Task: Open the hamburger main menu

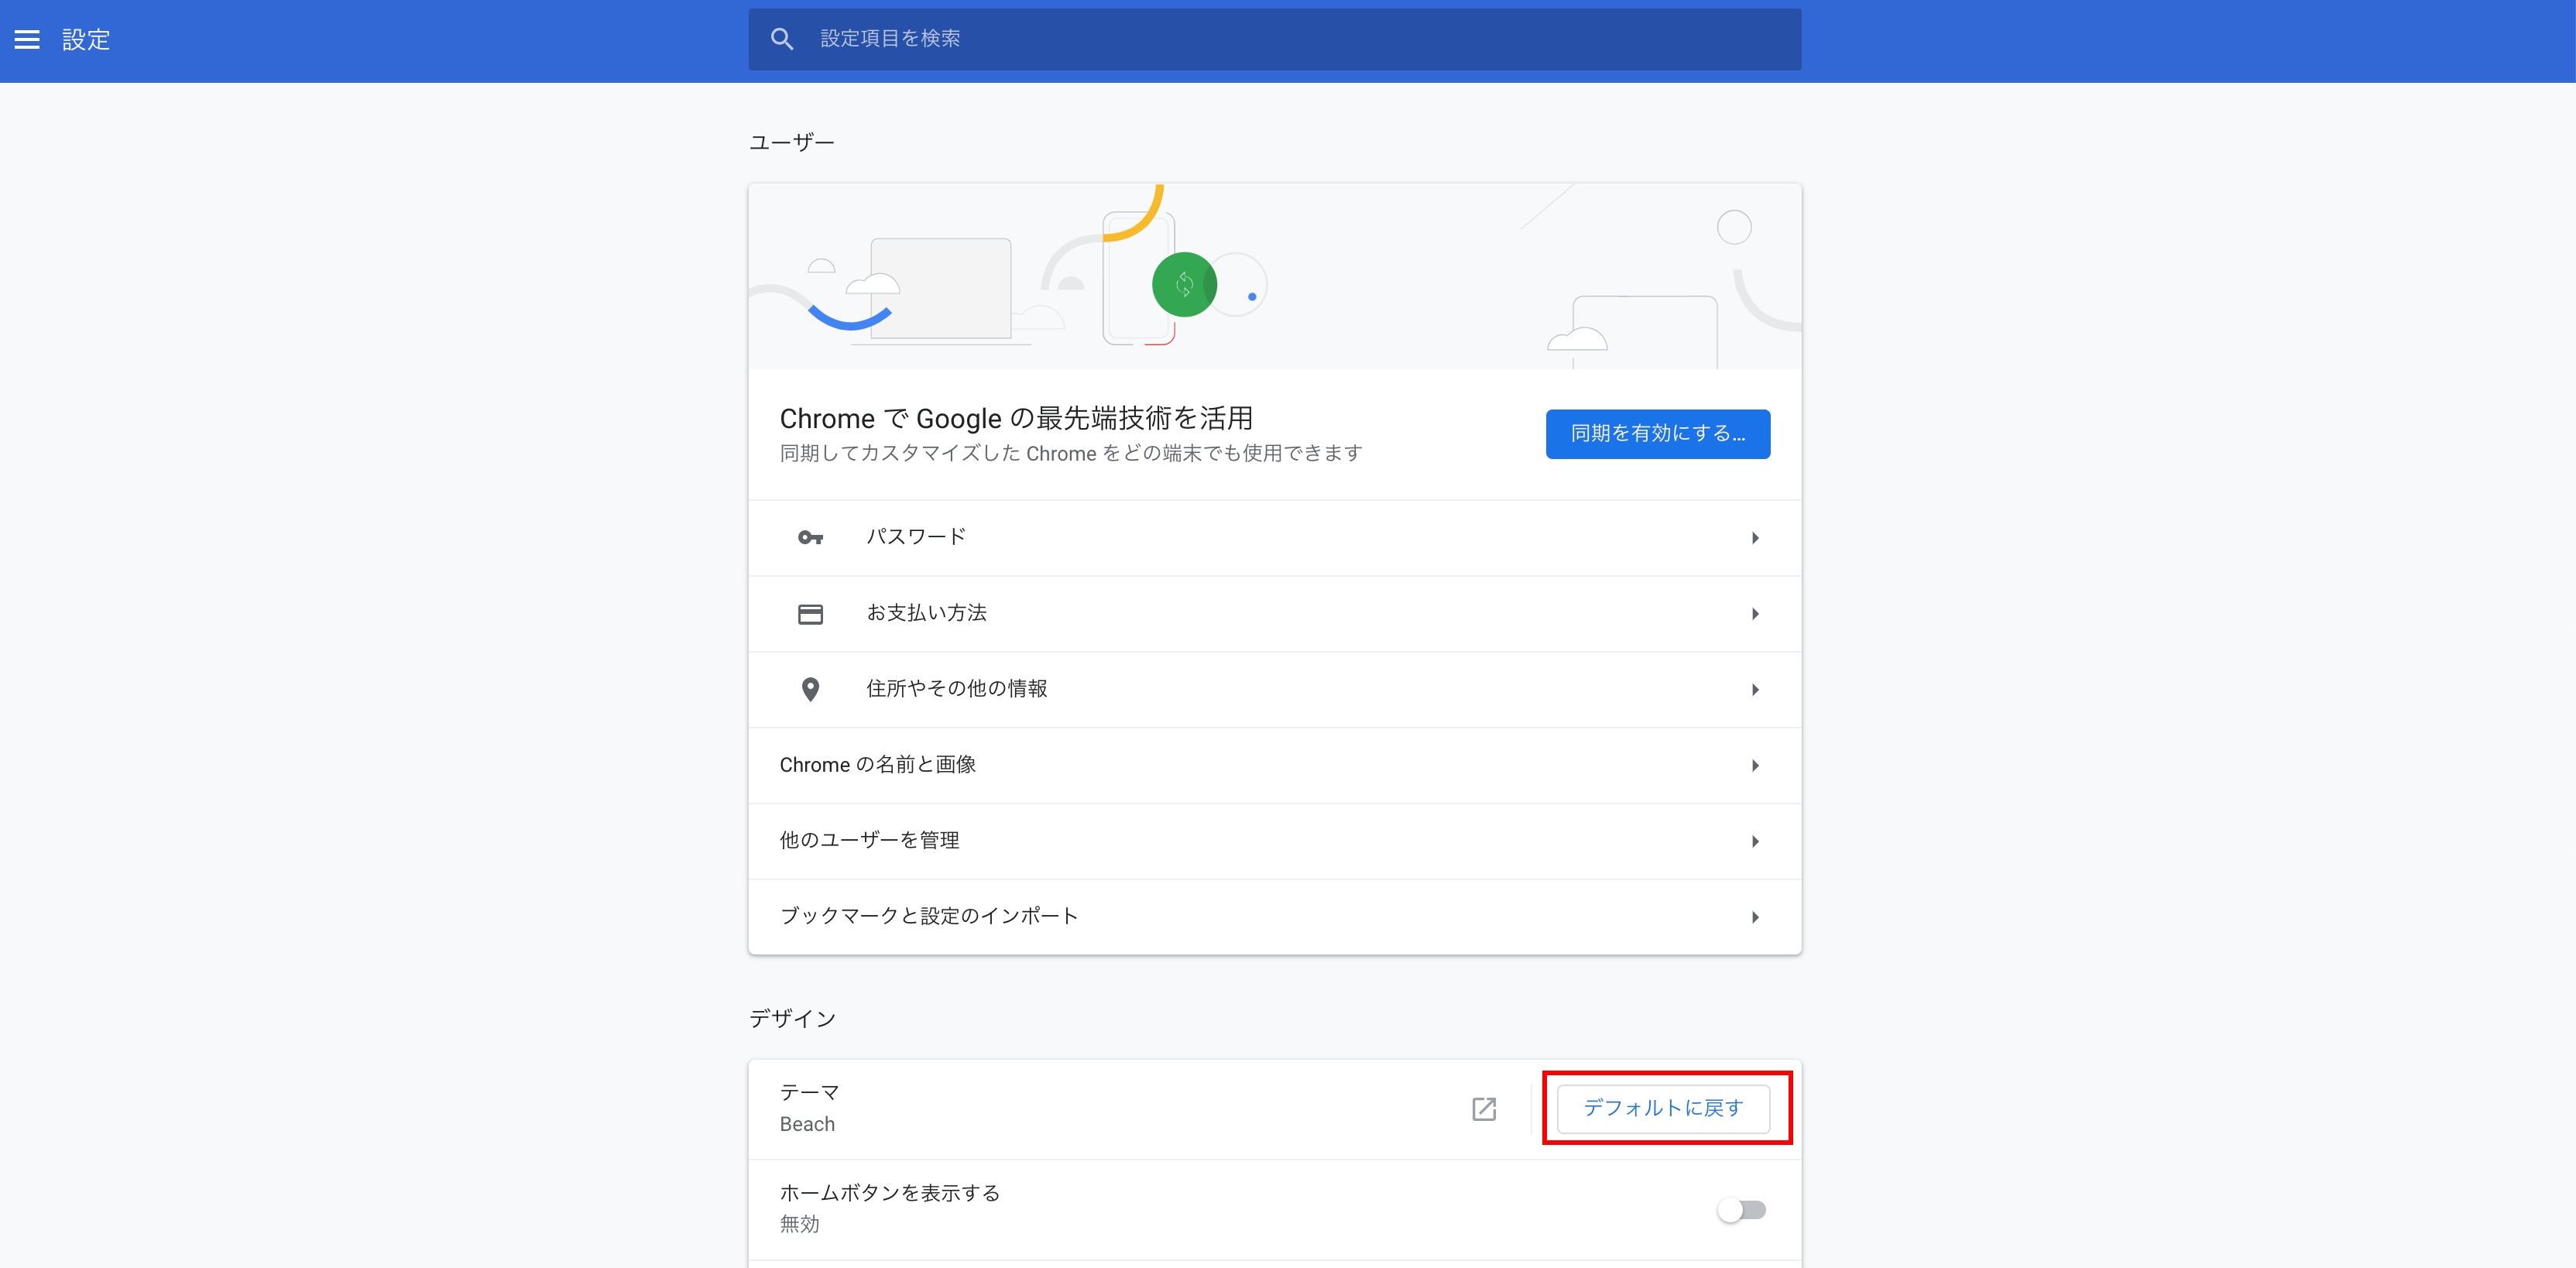Action: pyautogui.click(x=27, y=39)
